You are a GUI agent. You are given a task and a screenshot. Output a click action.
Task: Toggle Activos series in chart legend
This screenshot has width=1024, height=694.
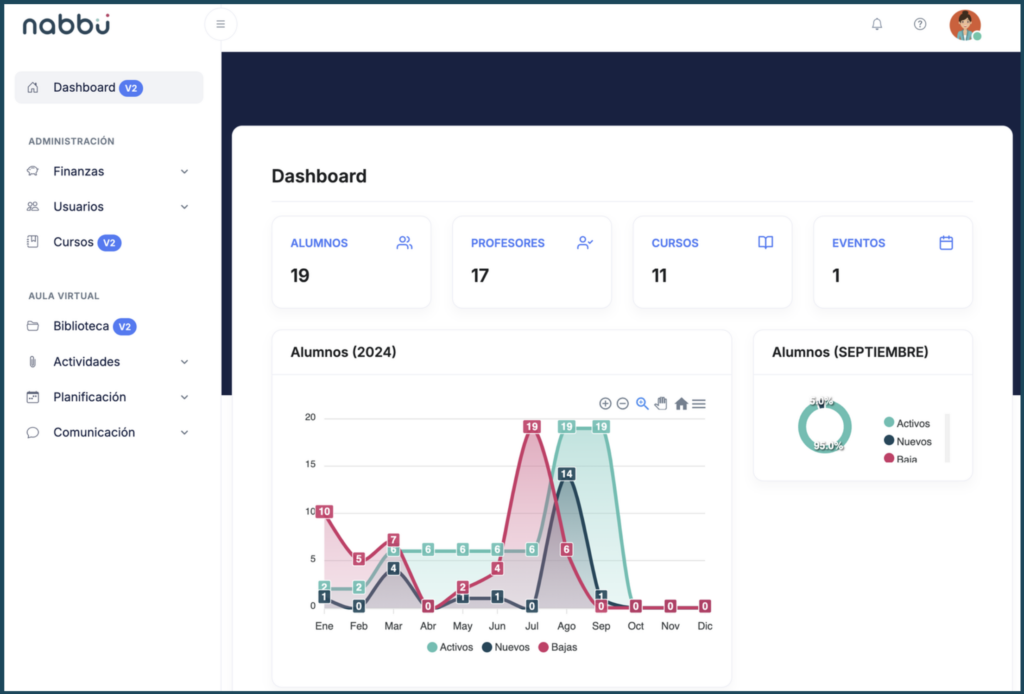(451, 647)
